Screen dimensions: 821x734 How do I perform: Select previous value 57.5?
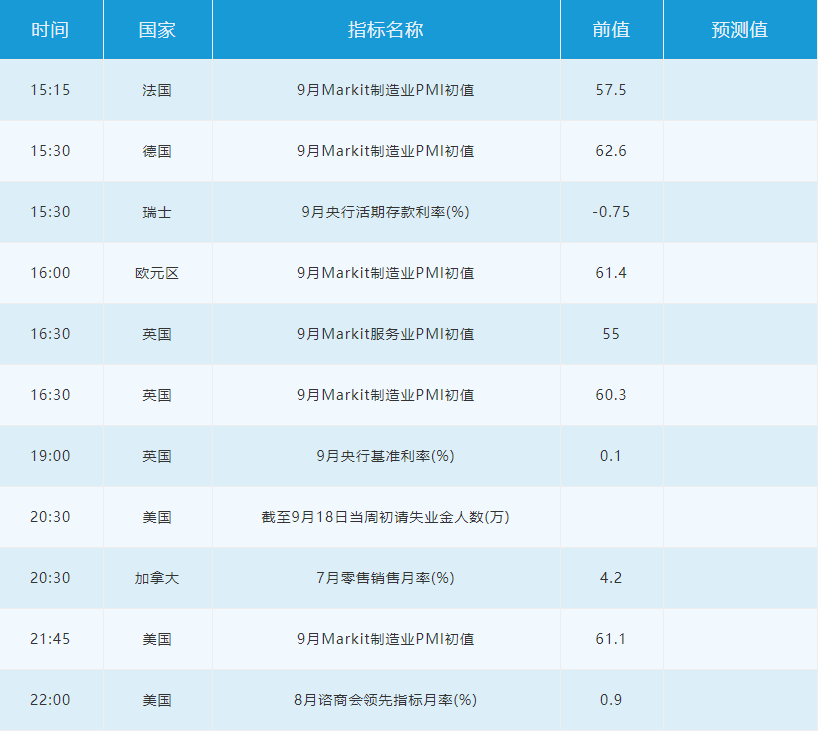pyautogui.click(x=611, y=90)
